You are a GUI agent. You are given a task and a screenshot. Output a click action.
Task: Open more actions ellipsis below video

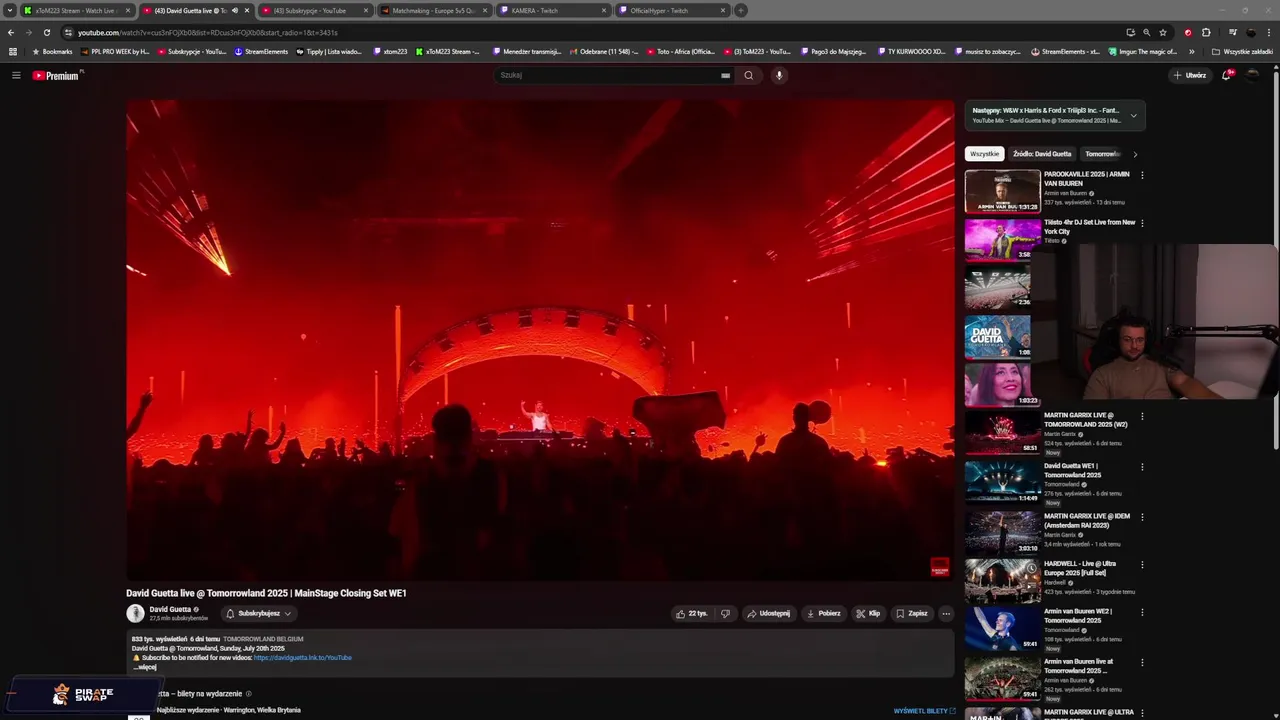click(946, 613)
